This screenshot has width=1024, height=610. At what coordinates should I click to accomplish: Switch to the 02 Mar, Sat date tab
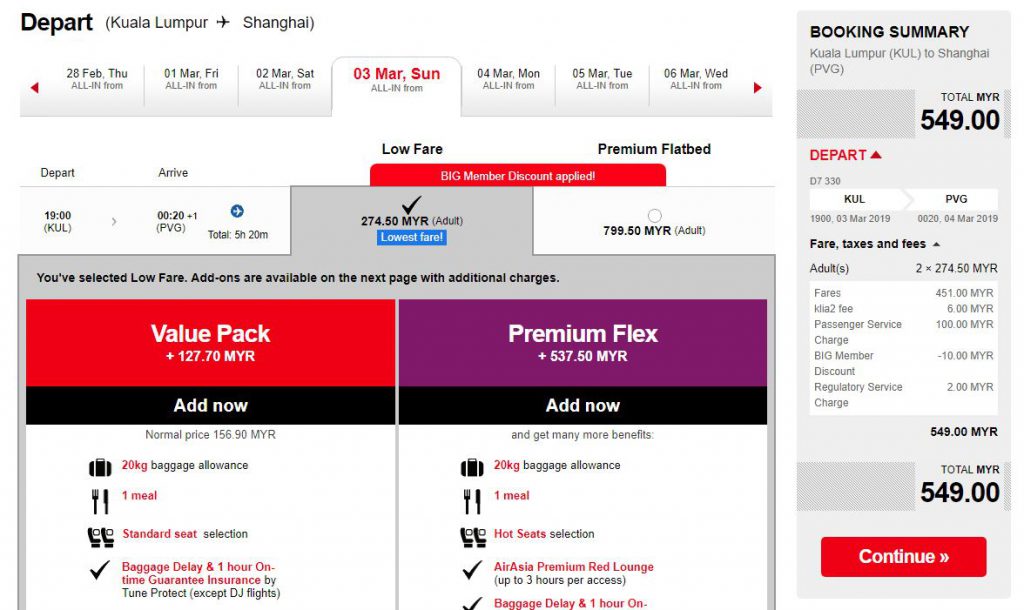285,79
